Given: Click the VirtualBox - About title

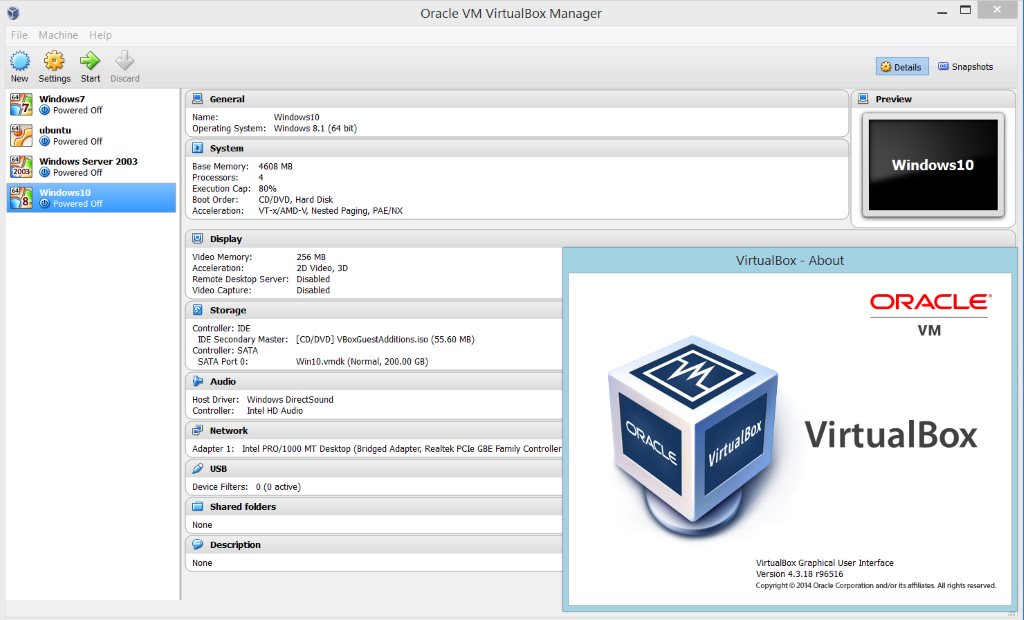Looking at the screenshot, I should tap(790, 260).
